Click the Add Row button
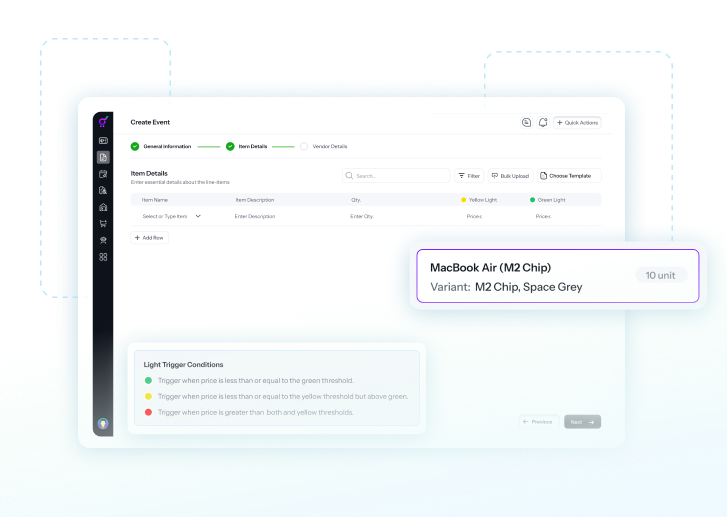The image size is (727, 517). (150, 238)
